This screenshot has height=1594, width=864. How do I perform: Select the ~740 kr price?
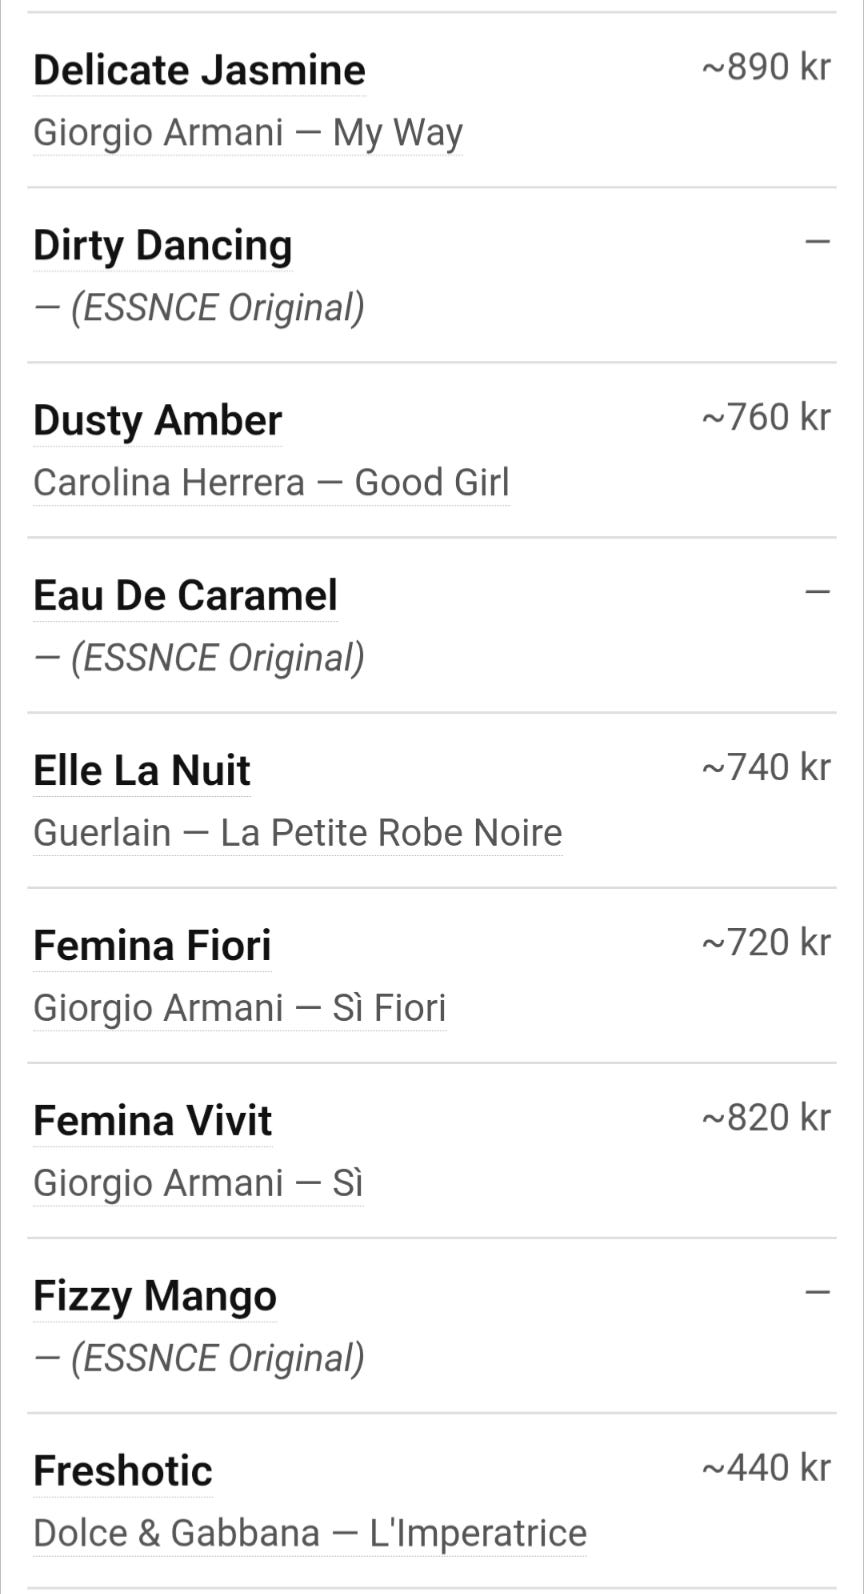(x=766, y=767)
